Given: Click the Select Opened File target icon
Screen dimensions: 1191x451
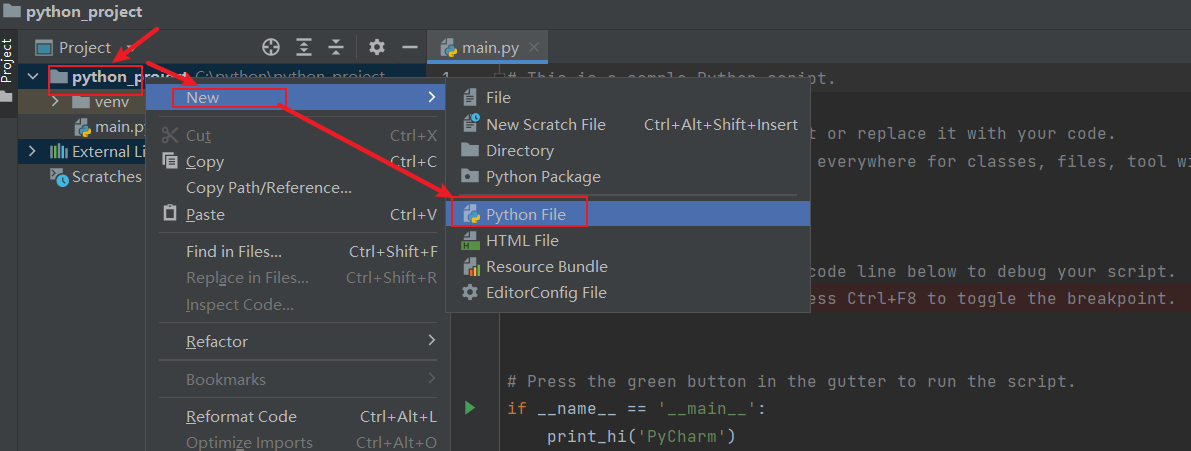Looking at the screenshot, I should tap(271, 47).
